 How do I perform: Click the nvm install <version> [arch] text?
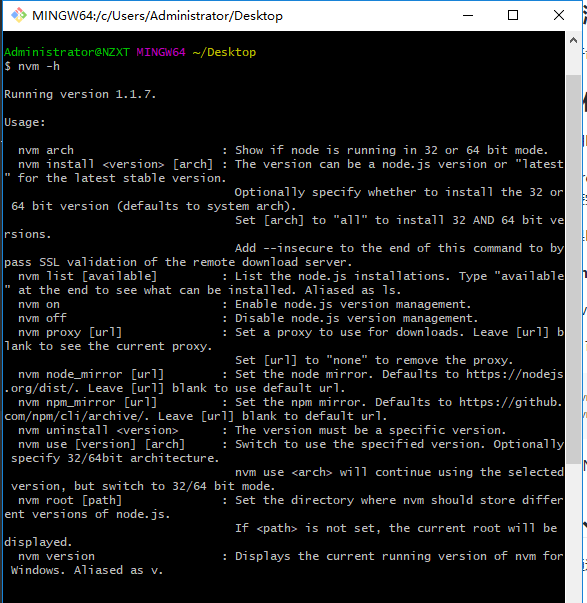pyautogui.click(x=115, y=164)
